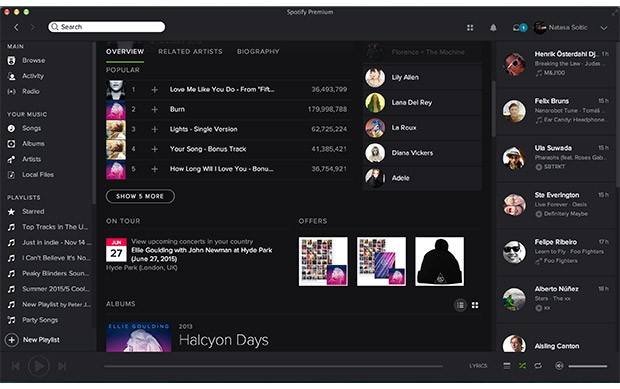The width and height of the screenshot is (620, 389).
Task: Select the track Lights - Single Version
Action: 229,129
